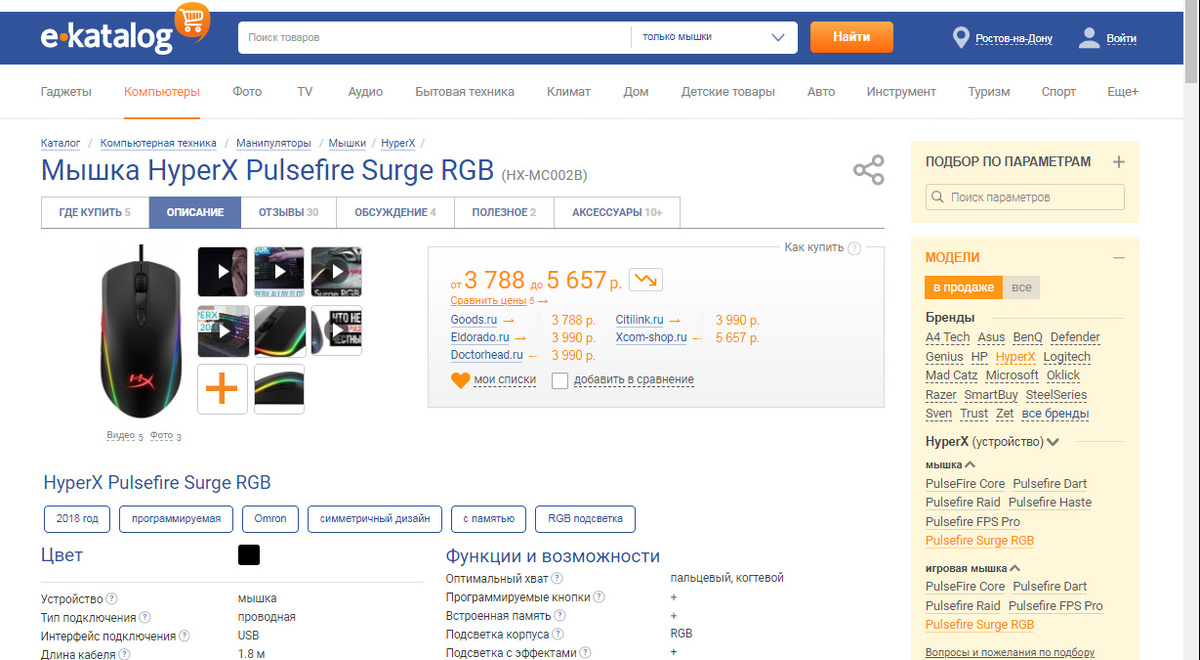Expand the HyperX (устройство) chevron
This screenshot has height=660, width=1200.
pyautogui.click(x=1053, y=442)
